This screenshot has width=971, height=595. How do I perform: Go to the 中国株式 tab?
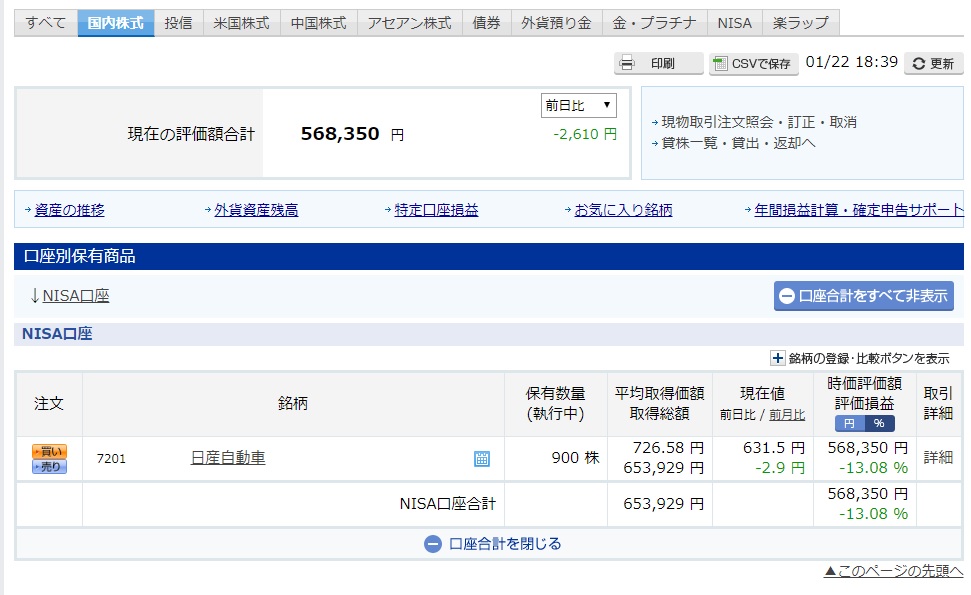point(318,24)
